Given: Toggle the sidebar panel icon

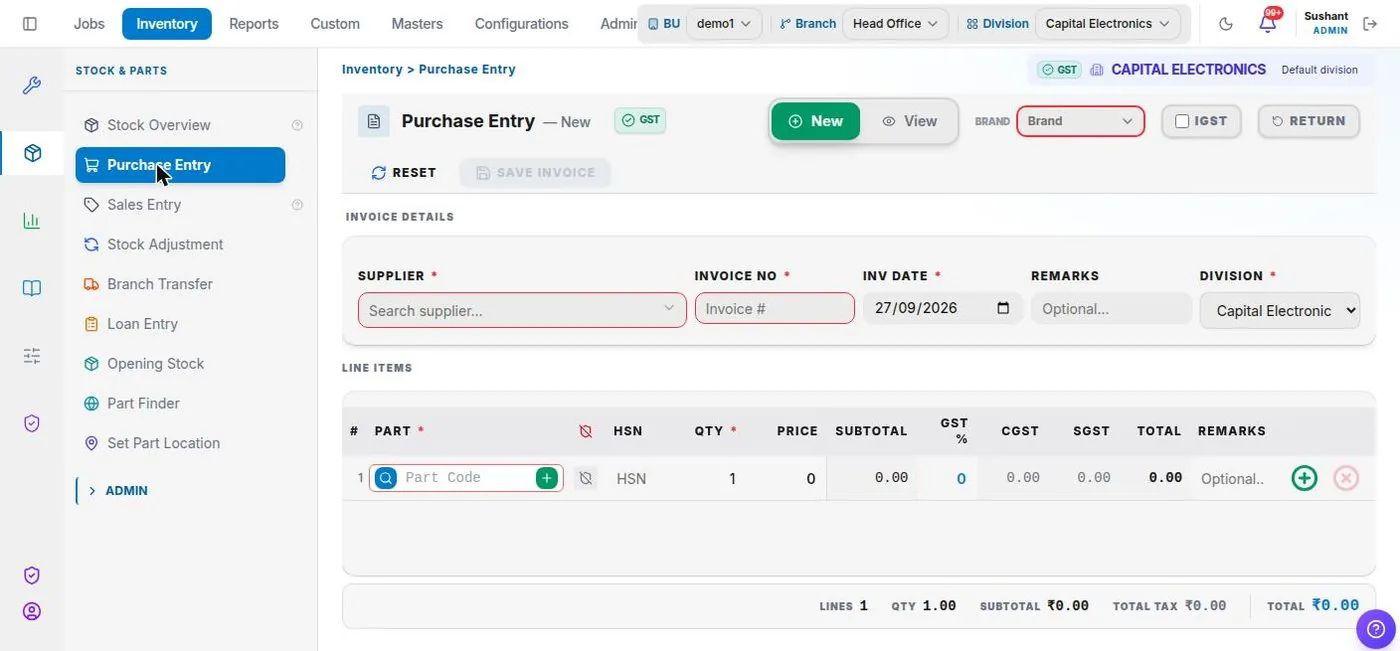Looking at the screenshot, I should [30, 23].
